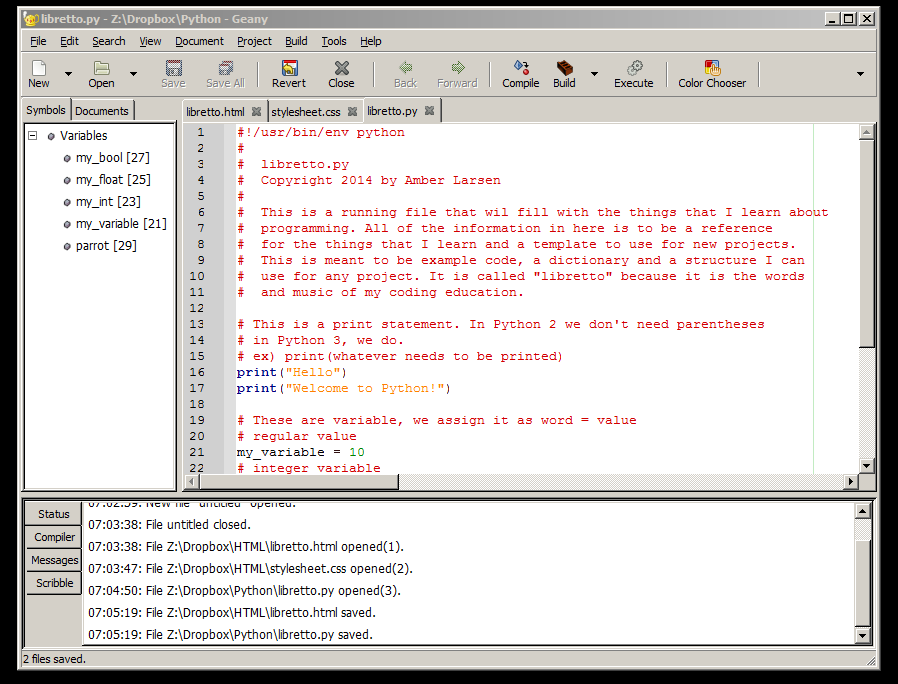Create a new file with New icon

click(38, 74)
